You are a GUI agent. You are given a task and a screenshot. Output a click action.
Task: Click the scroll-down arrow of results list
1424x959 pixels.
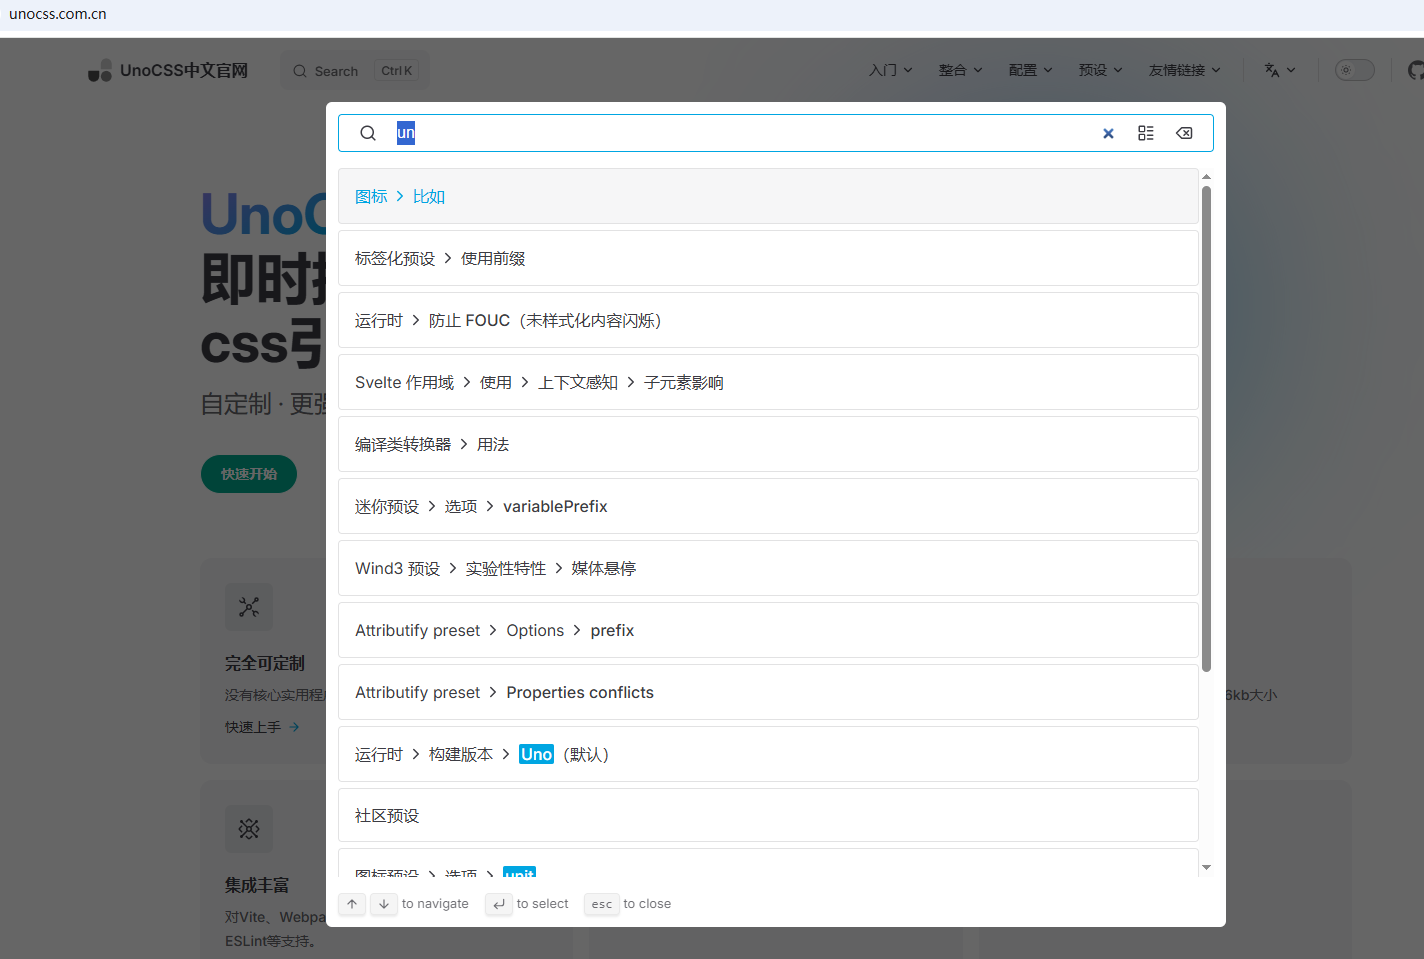1206,867
